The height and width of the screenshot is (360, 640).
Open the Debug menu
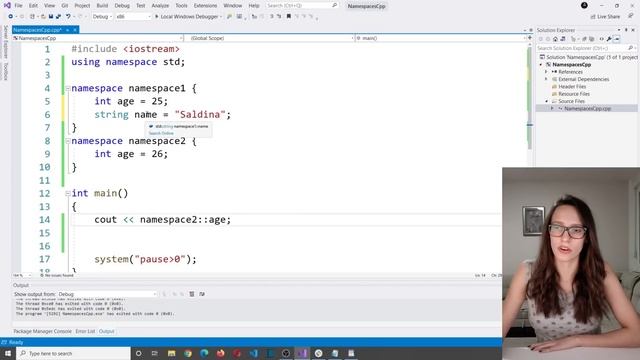(x=122, y=6)
